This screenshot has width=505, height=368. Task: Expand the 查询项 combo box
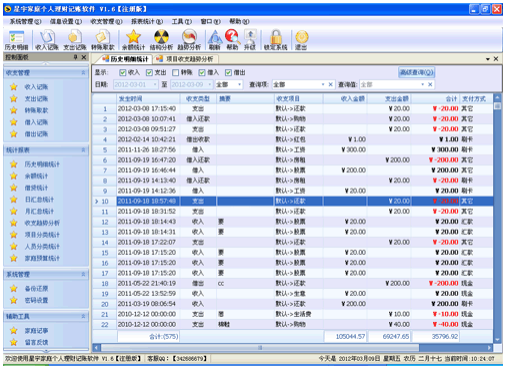click(323, 85)
